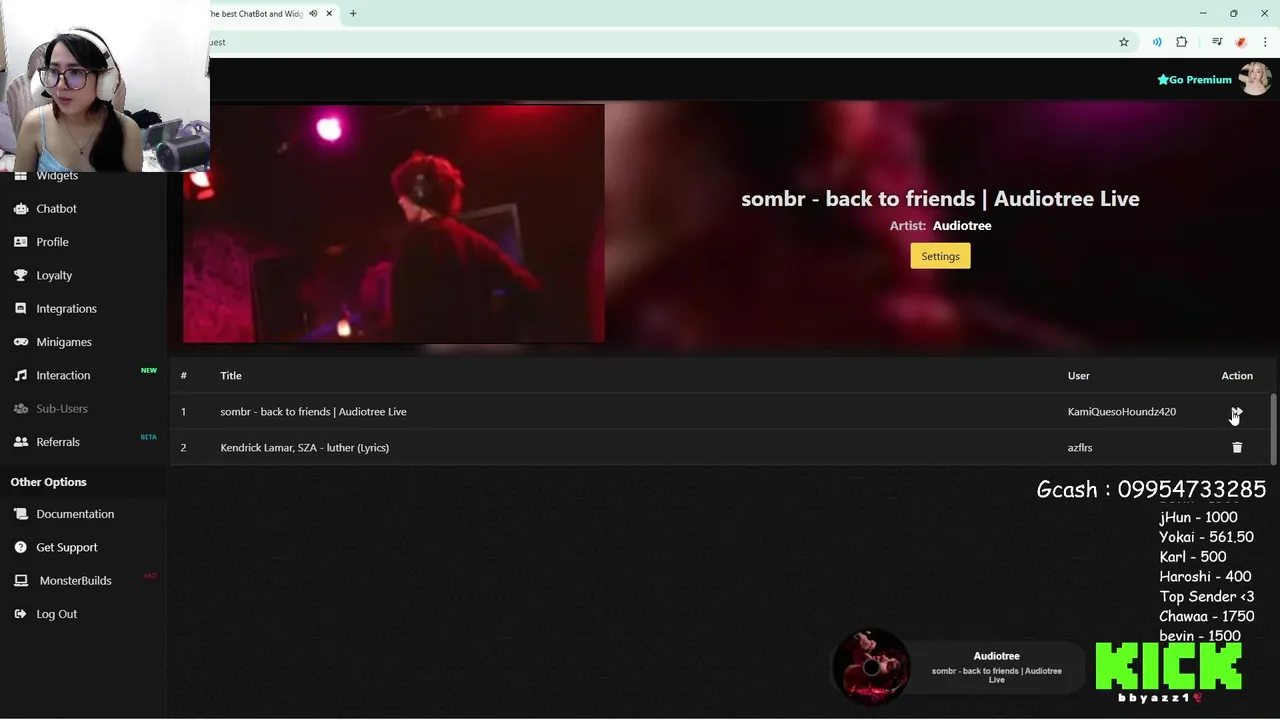Open the Interaction music note icon
This screenshot has width=1280, height=720.
[21, 375]
